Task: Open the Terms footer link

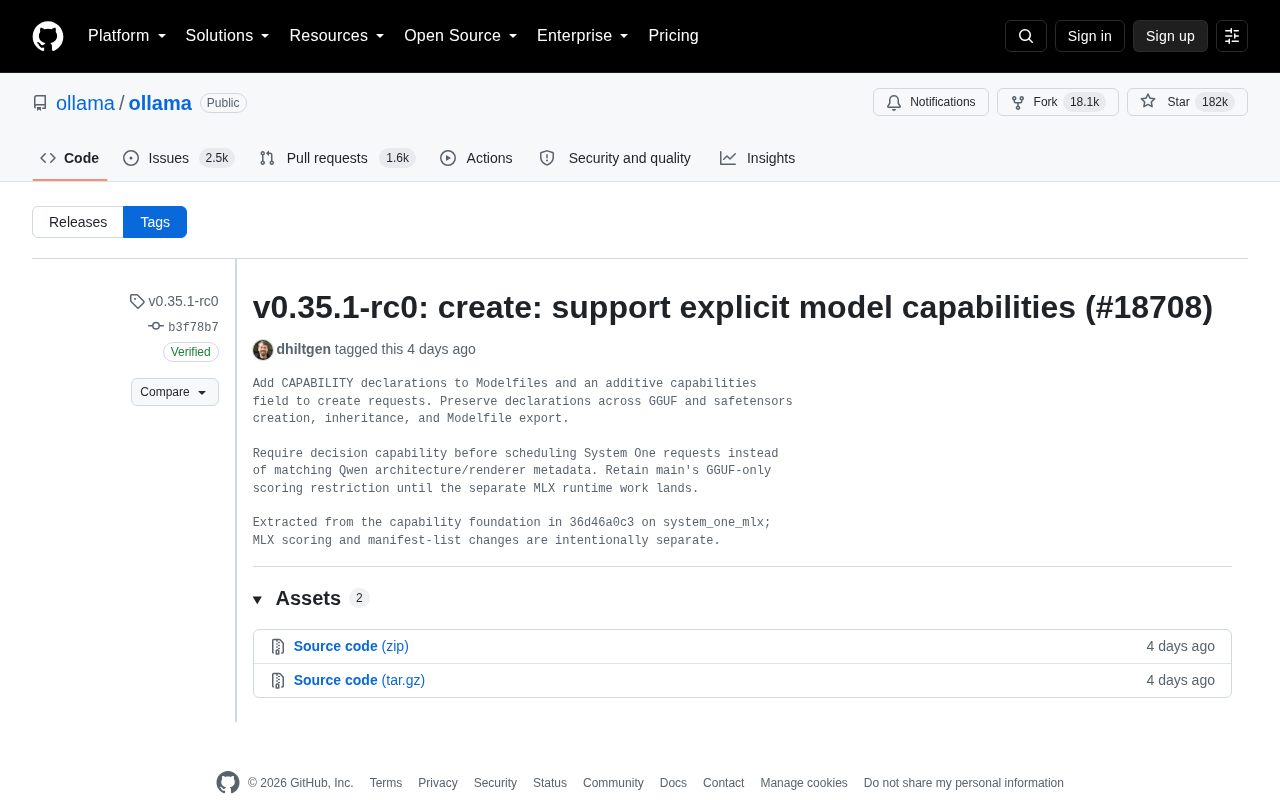Action: click(x=386, y=783)
